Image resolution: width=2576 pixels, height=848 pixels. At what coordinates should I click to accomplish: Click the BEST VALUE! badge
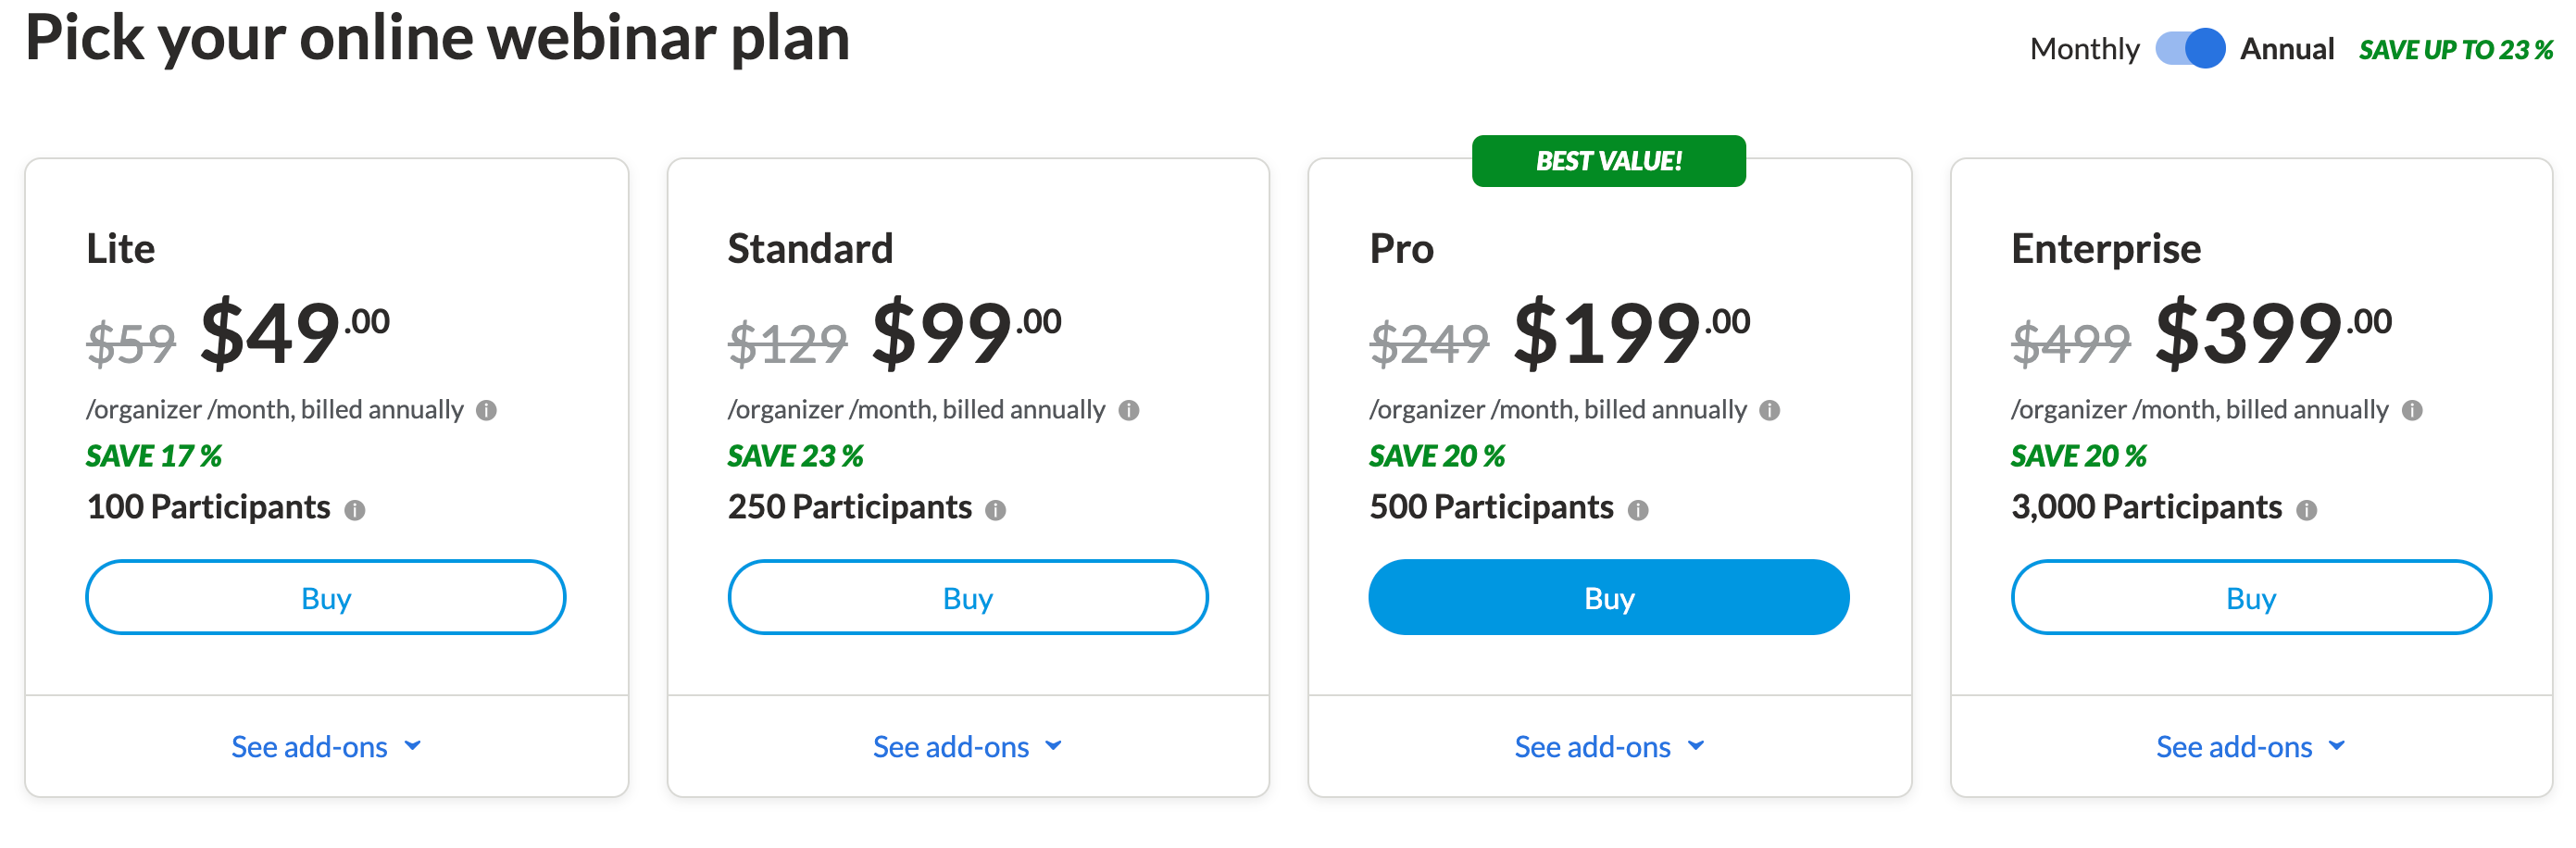click(1609, 160)
